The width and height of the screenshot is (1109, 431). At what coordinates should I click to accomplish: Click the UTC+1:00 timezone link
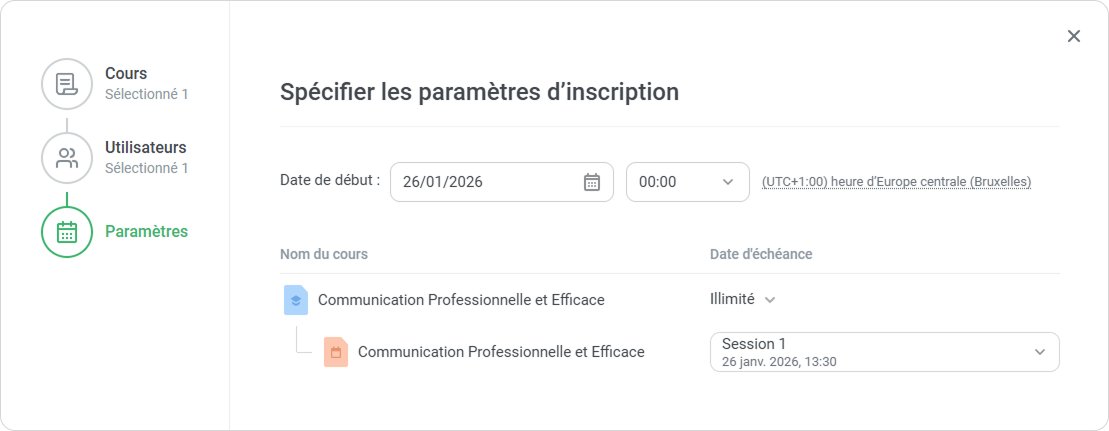point(896,182)
